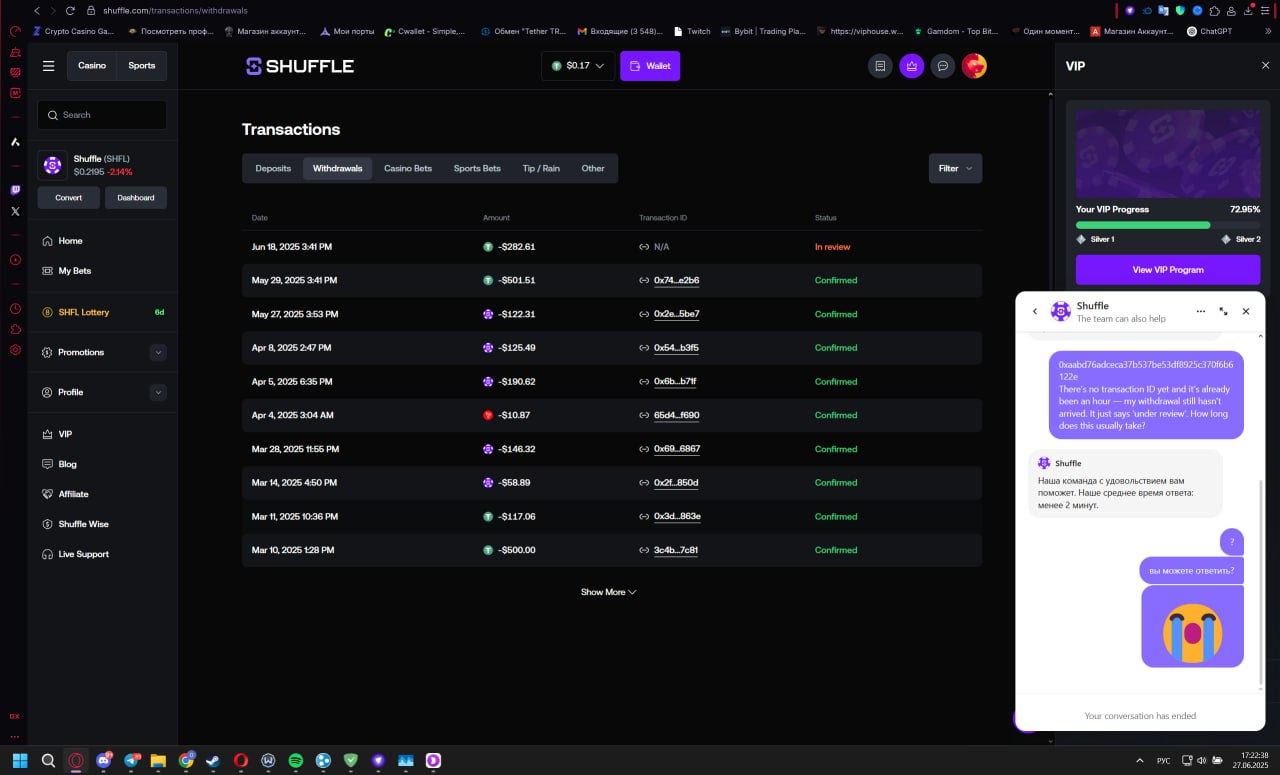Screen dimensions: 1280x775
Task: Expand Show More transactions
Action: coord(608,592)
